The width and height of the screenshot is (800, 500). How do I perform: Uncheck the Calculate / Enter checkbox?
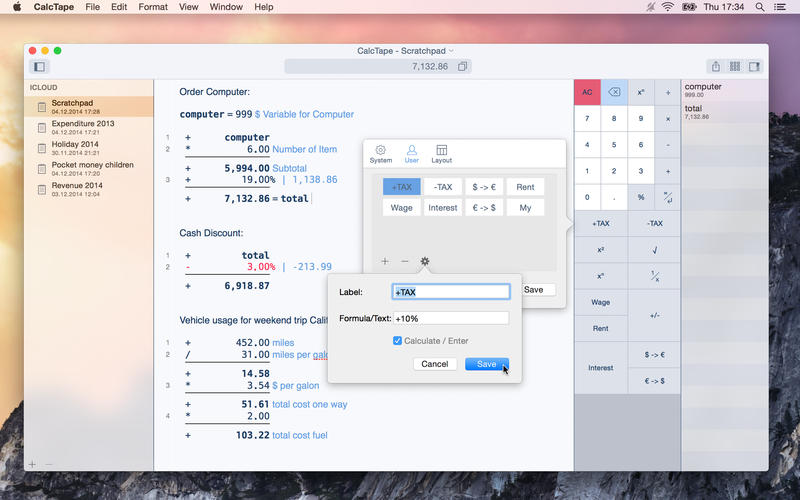coord(398,341)
